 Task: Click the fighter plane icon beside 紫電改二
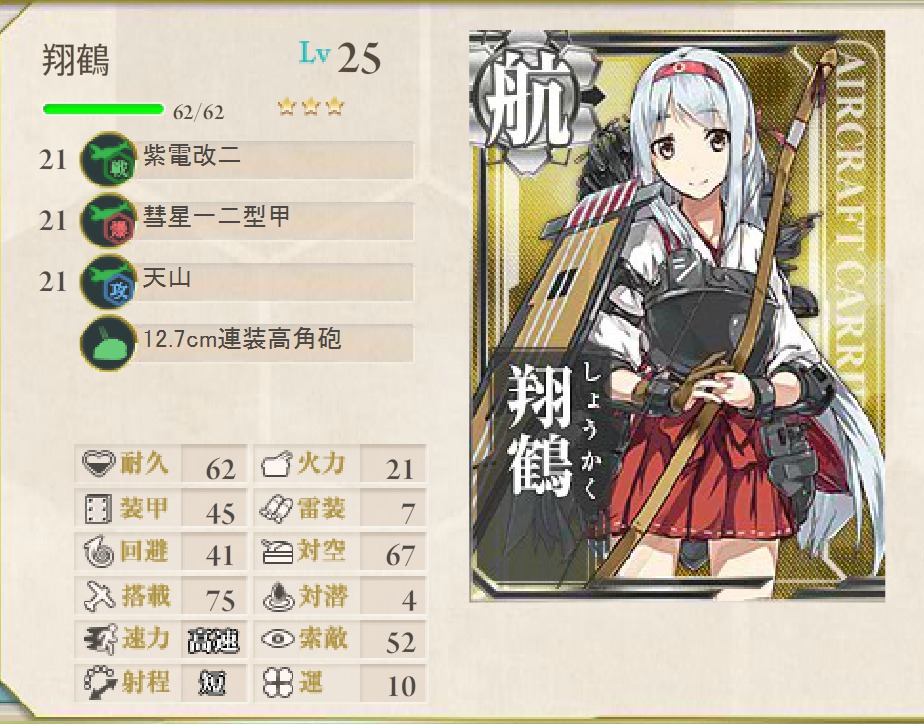(108, 159)
